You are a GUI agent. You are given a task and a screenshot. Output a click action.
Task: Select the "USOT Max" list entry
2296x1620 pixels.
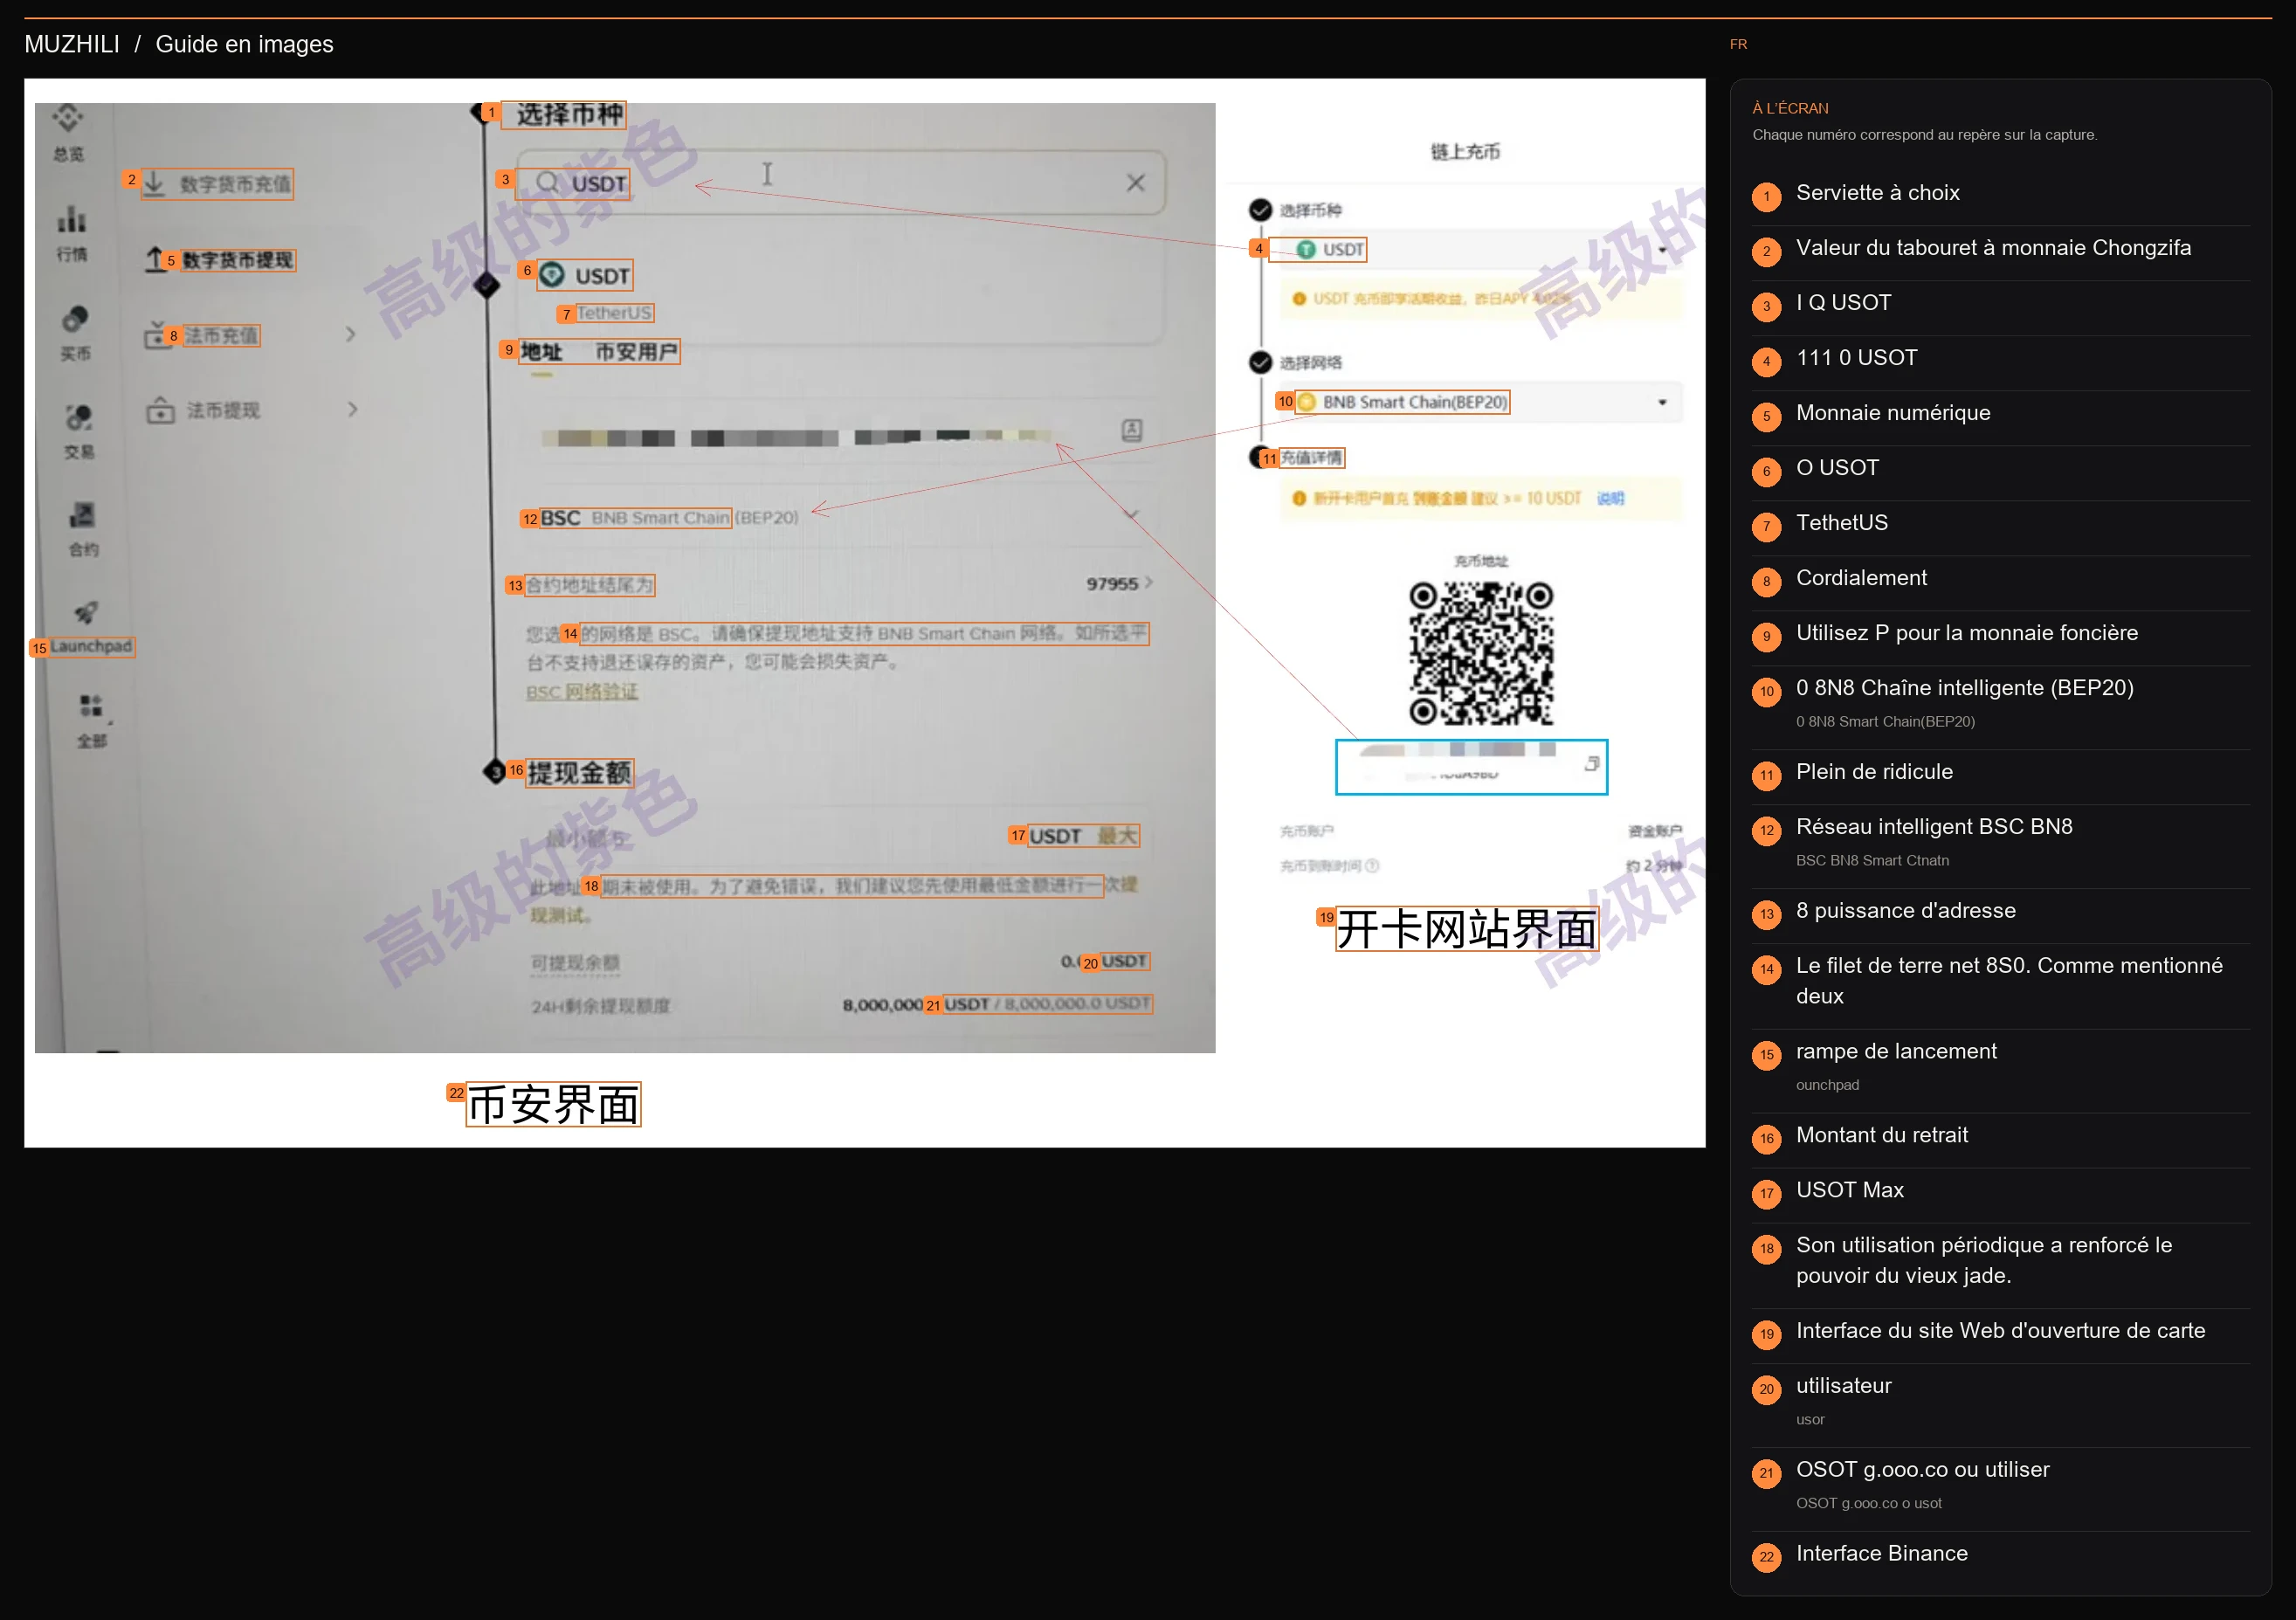click(2000, 1191)
